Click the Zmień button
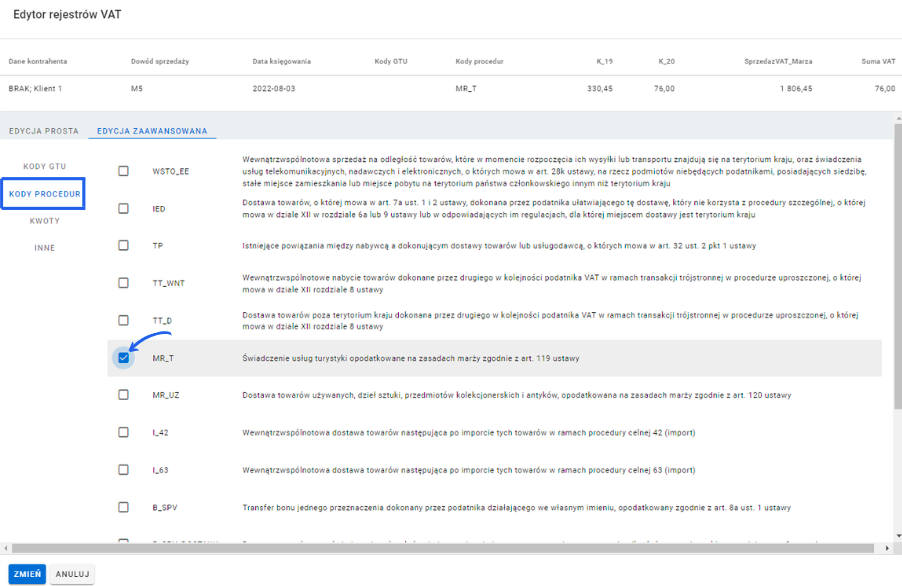Viewport: 902px width, 586px height. coord(27,574)
